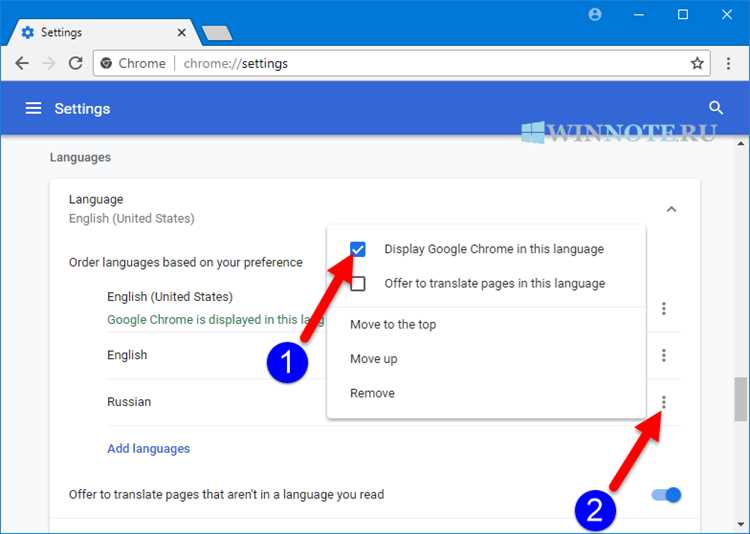Choose Remove in the language menu

(372, 393)
